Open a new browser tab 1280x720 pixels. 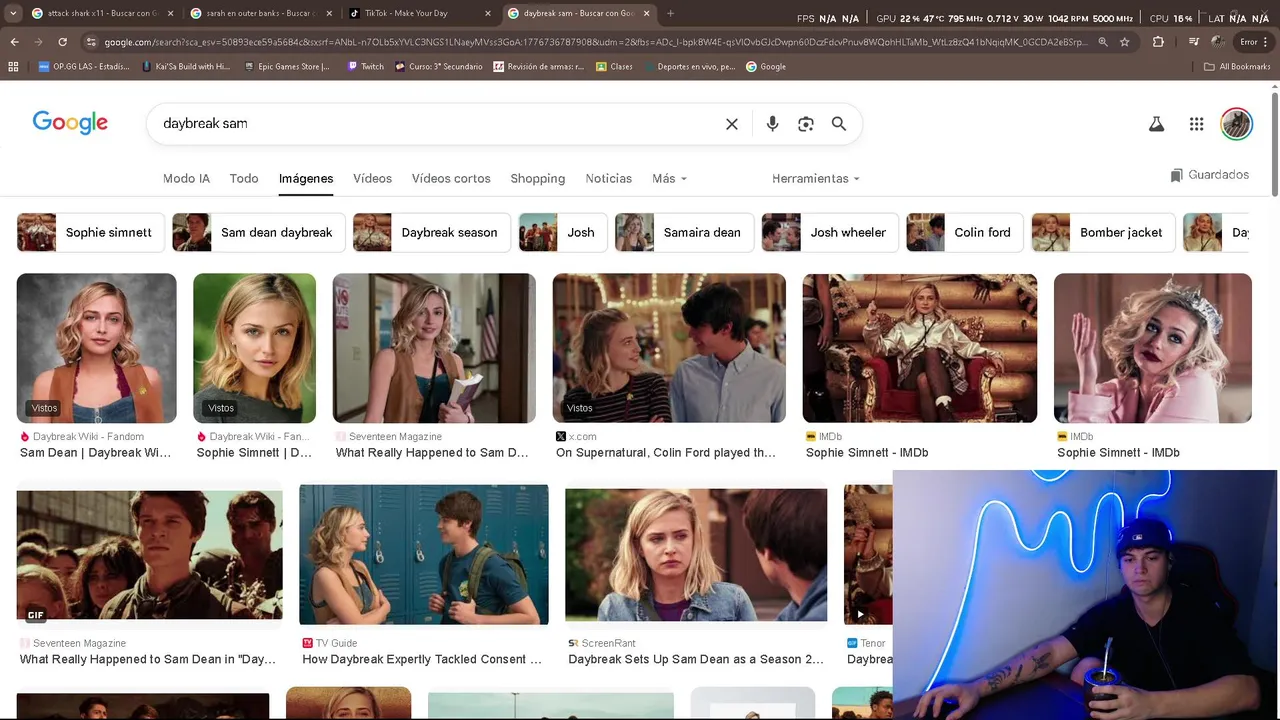tap(670, 13)
